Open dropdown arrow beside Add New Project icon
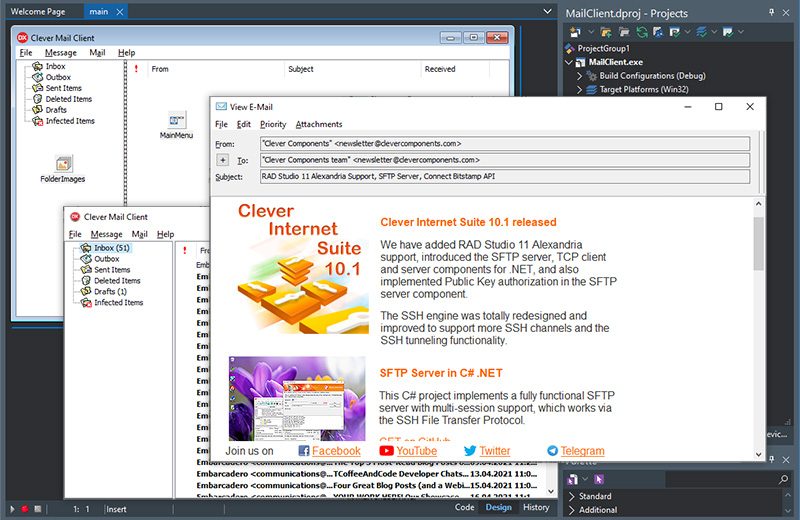This screenshot has height=520, width=800. click(x=591, y=32)
